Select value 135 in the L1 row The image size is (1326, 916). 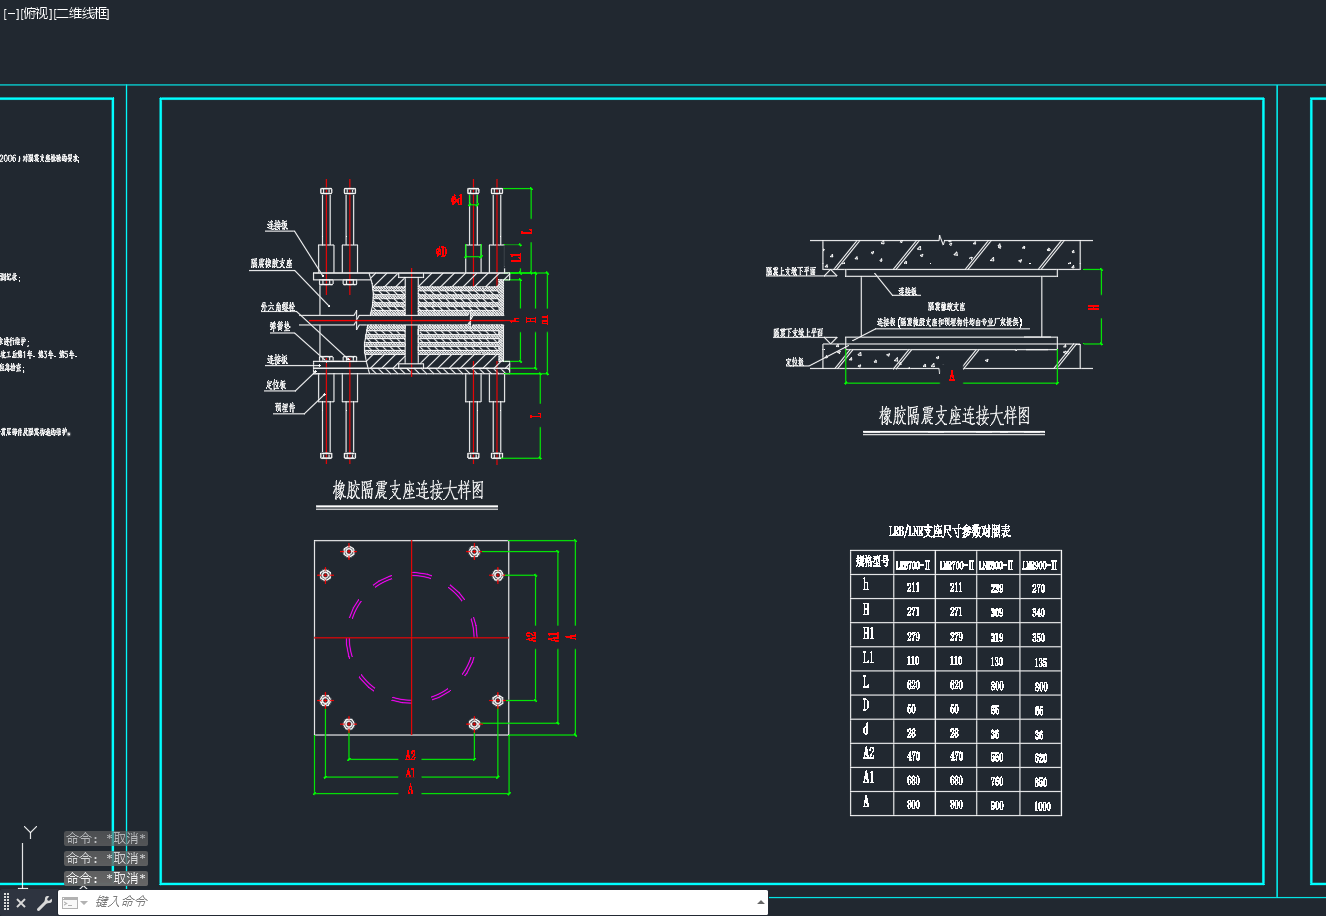(x=1040, y=662)
